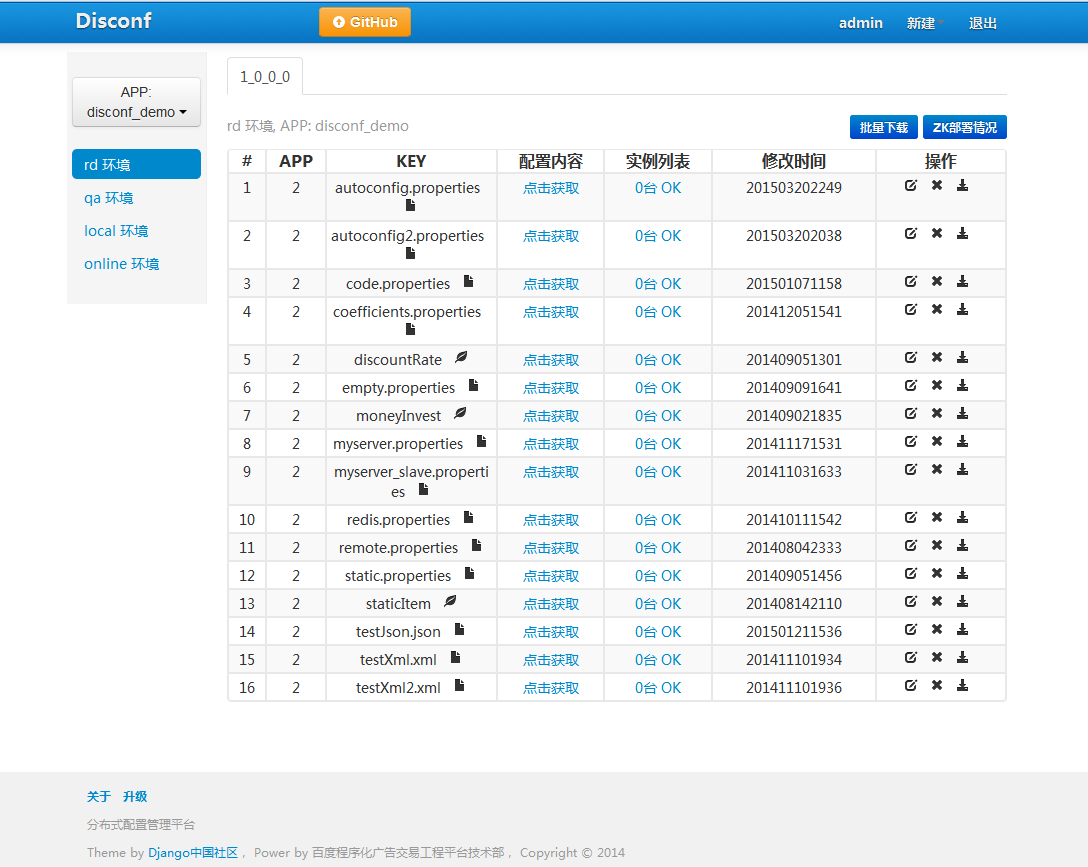Click the edit icon for staticItem
The width and height of the screenshot is (1088, 867).
(x=910, y=601)
